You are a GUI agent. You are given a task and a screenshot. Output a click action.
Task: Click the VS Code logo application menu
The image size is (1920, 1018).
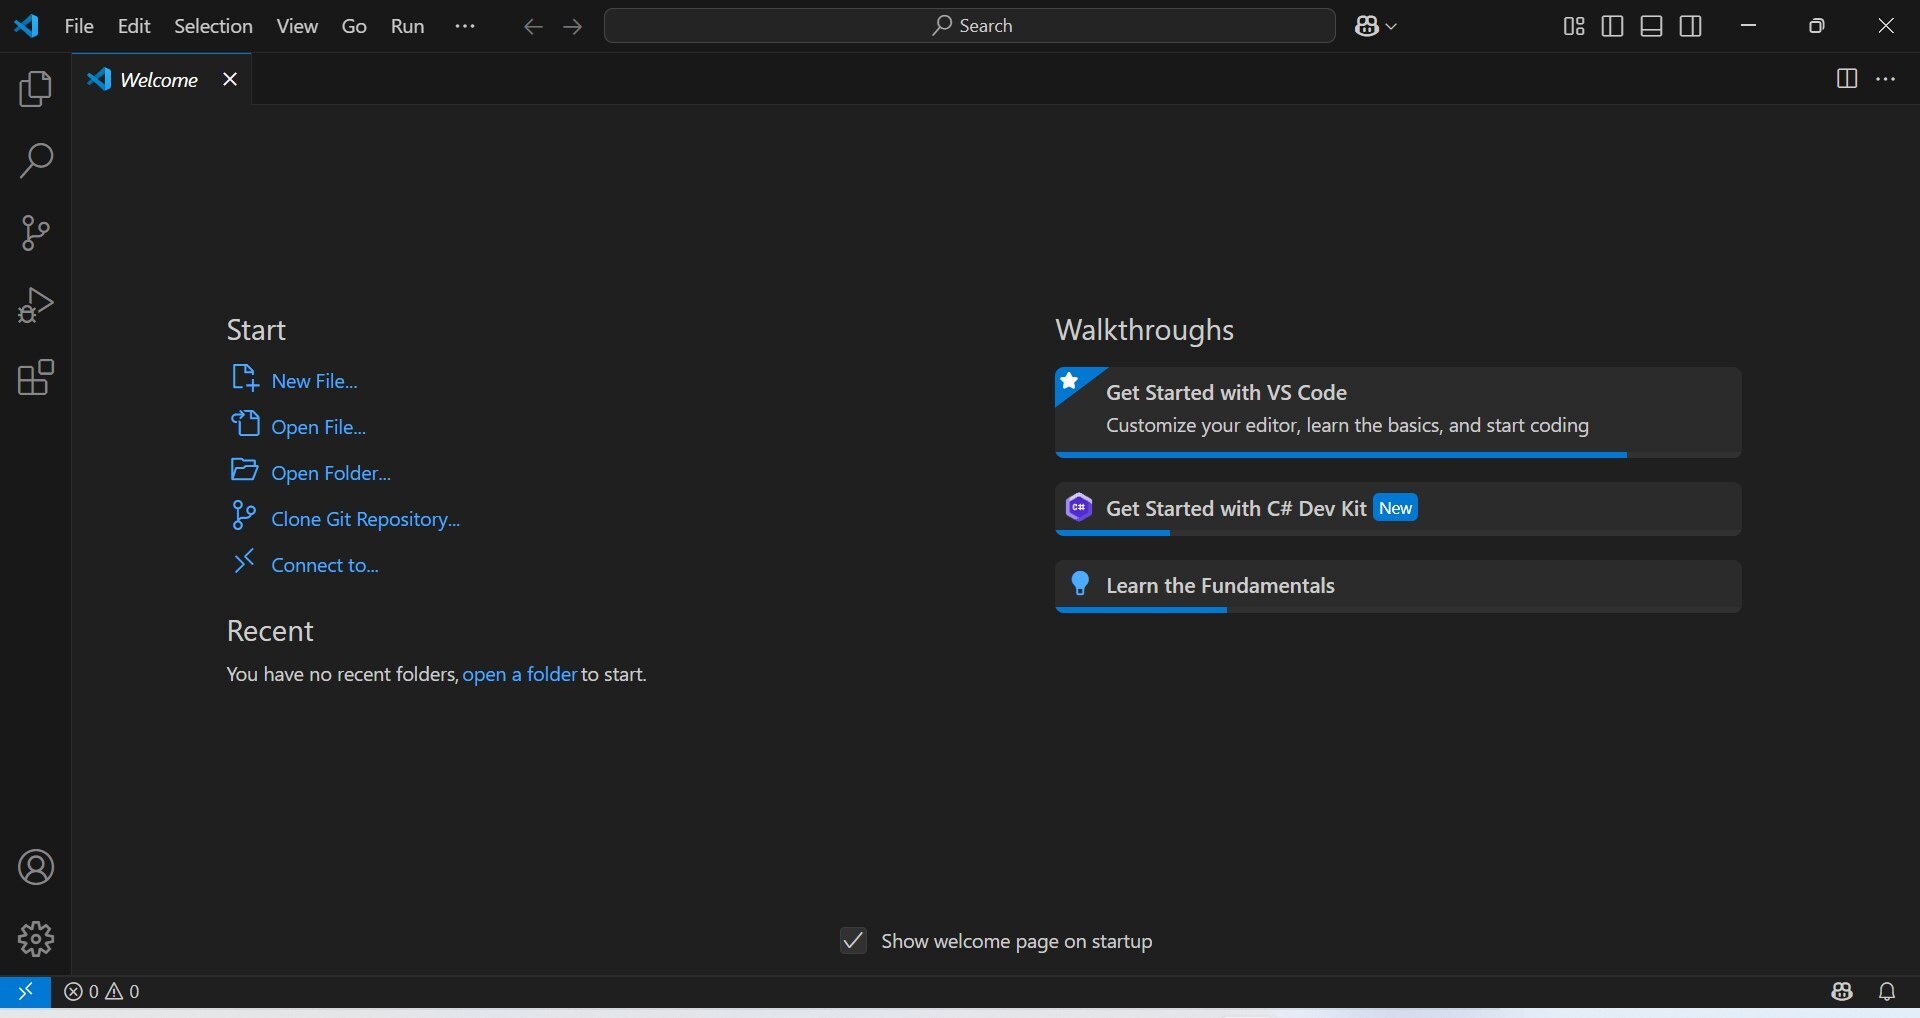point(27,26)
